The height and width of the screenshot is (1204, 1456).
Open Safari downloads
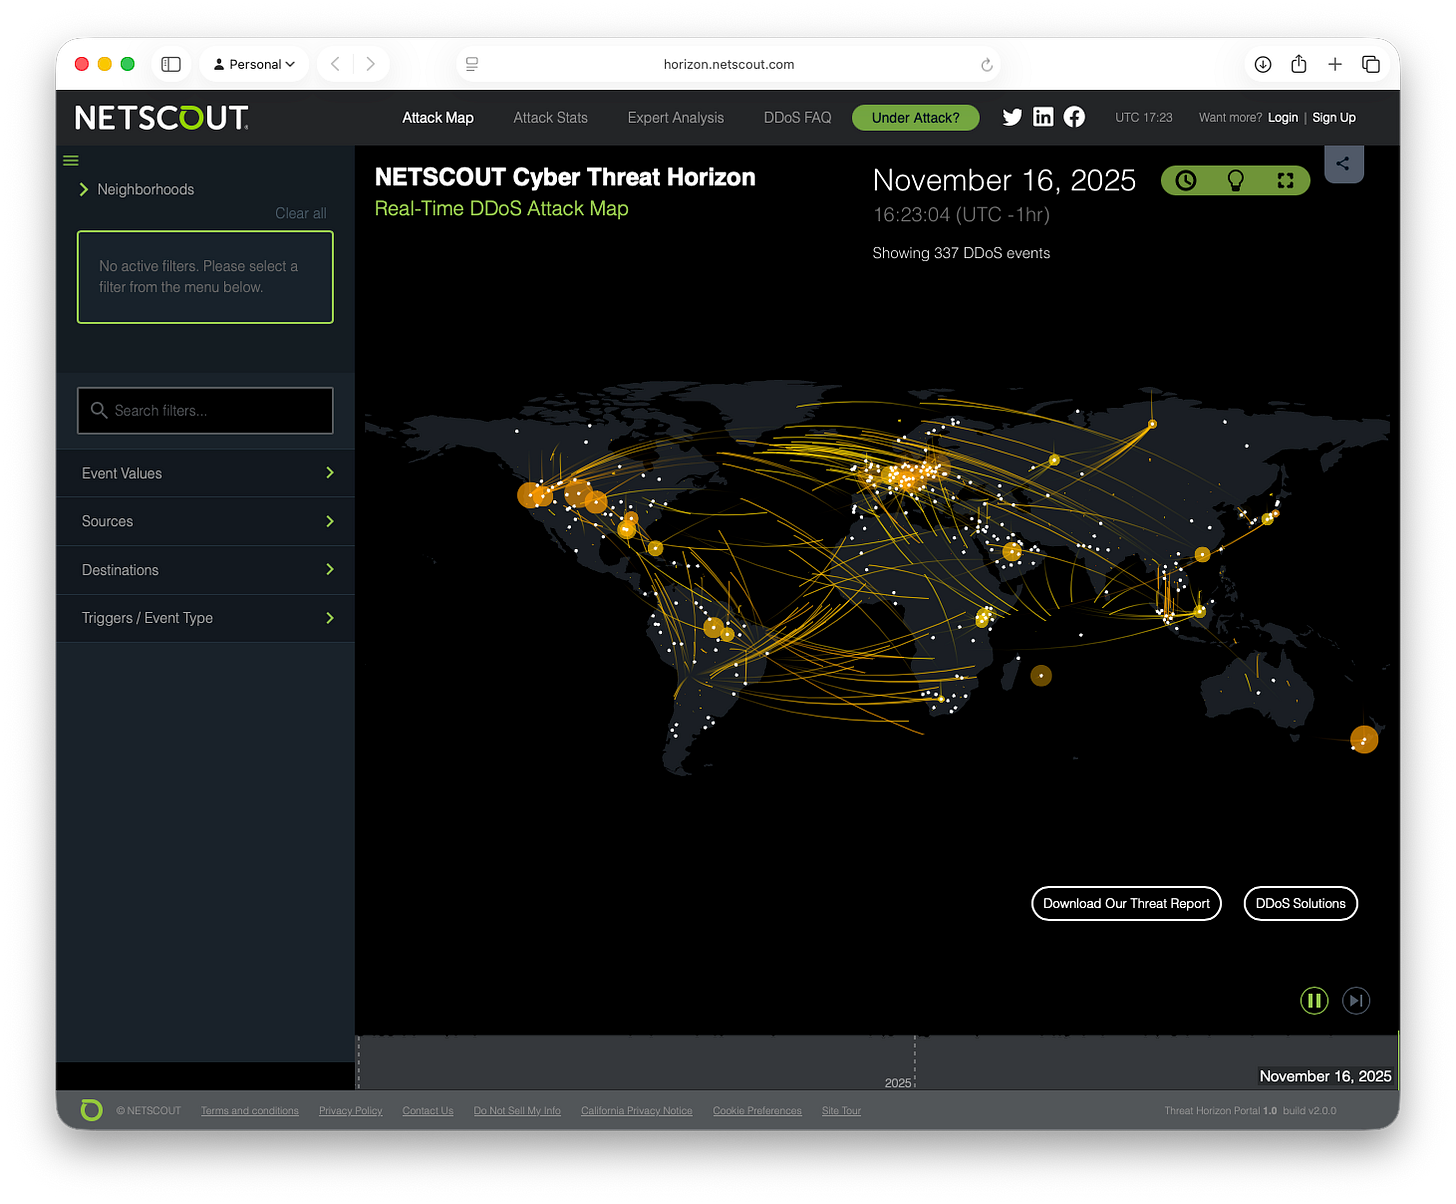(x=1263, y=64)
